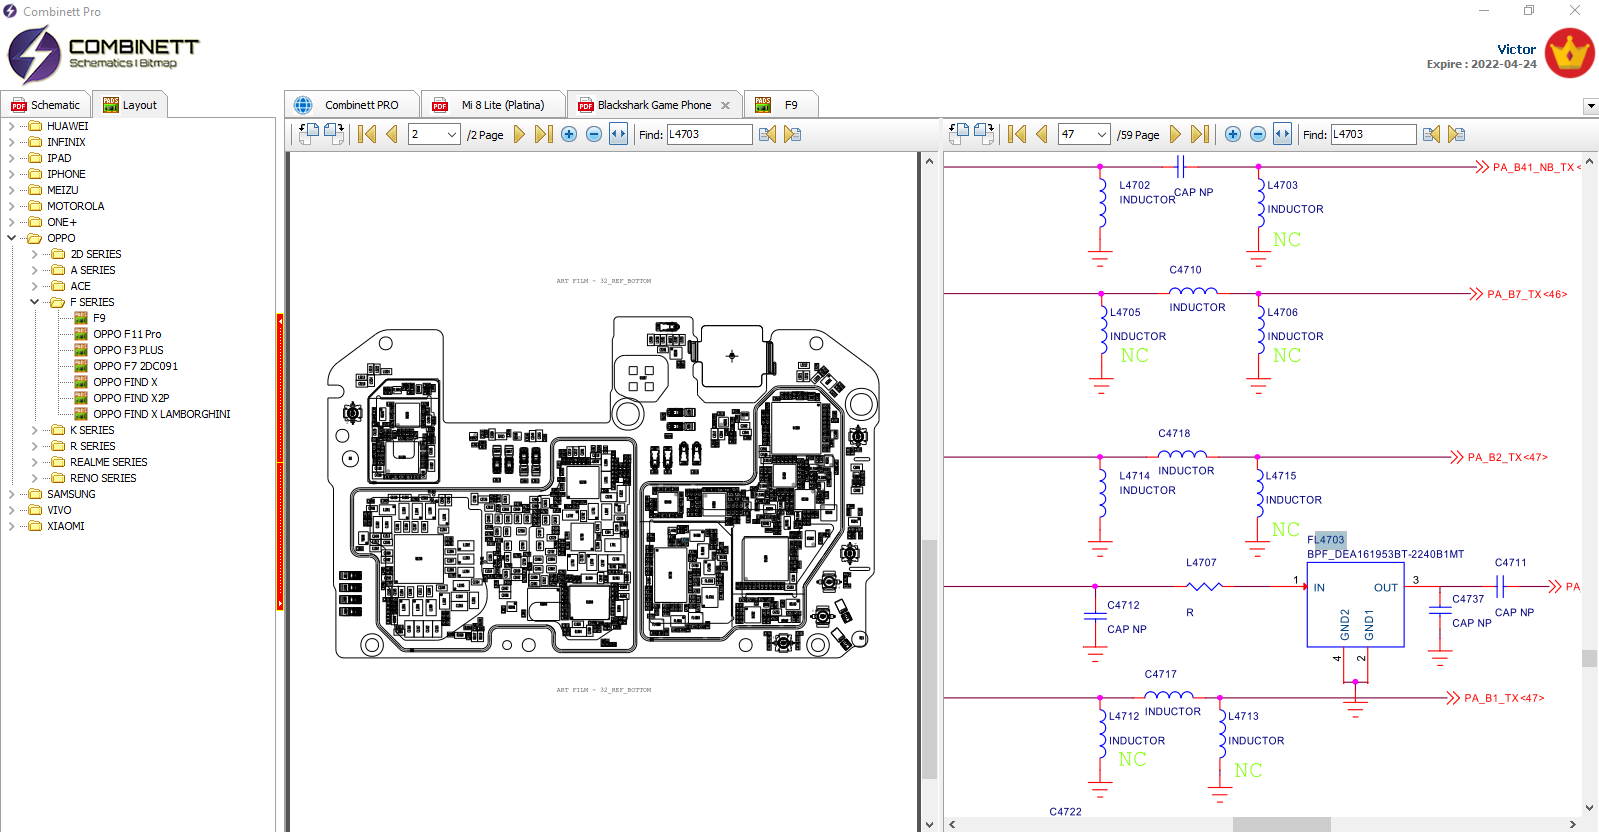Rotate layout page clockwise in left viewer
The image size is (1599, 832).
(334, 134)
